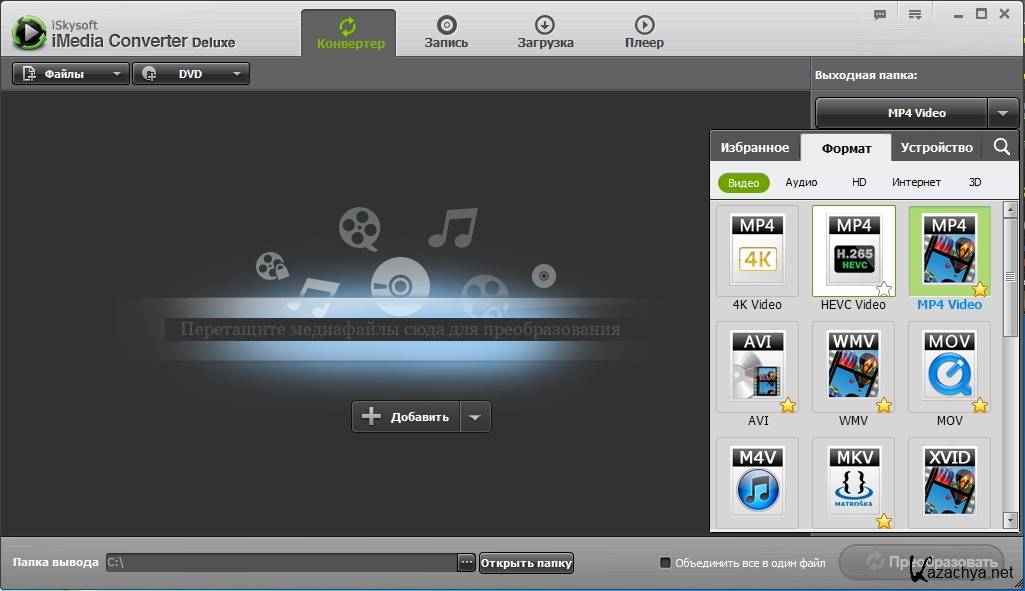Click the Папка вывода path field
The image size is (1025, 591).
(279, 563)
